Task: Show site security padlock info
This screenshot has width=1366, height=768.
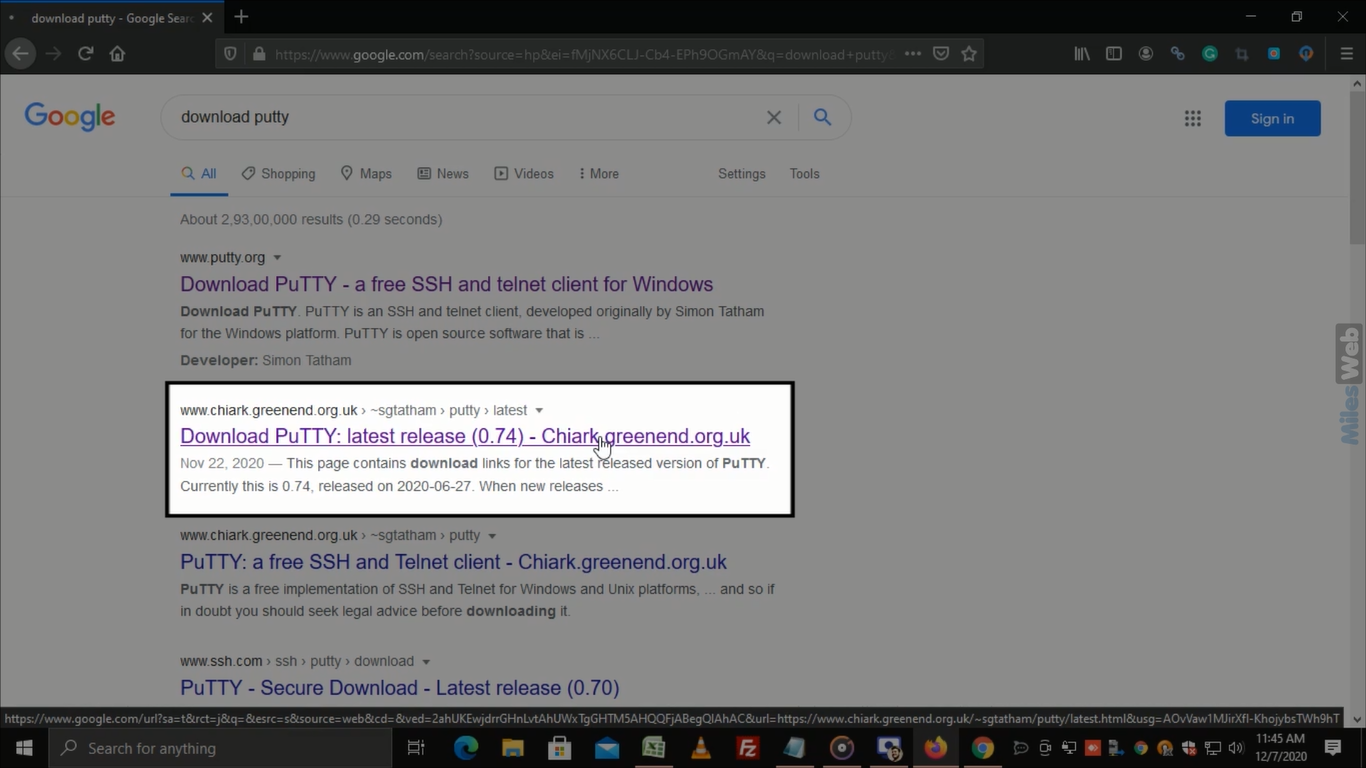Action: point(259,54)
